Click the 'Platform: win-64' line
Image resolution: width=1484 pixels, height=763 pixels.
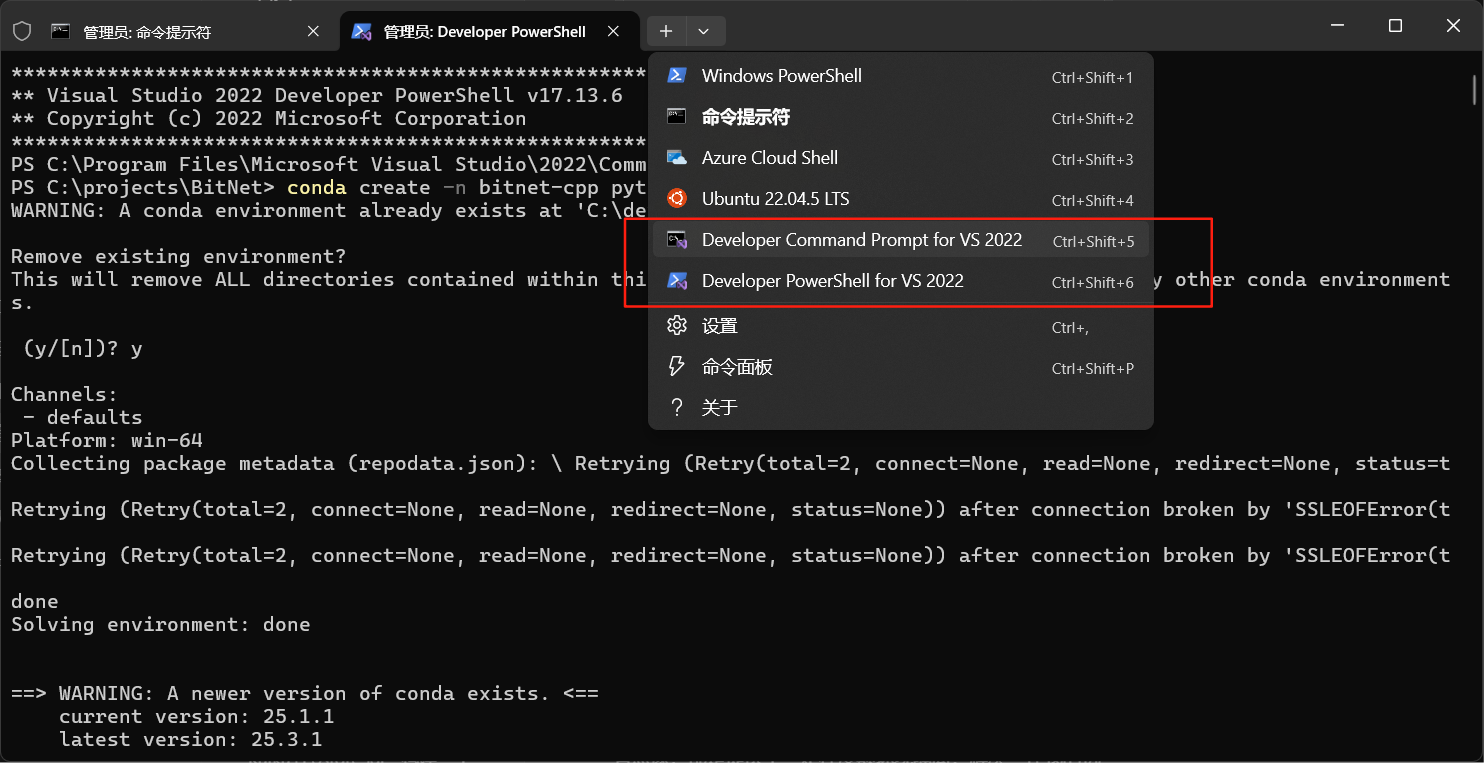107,441
